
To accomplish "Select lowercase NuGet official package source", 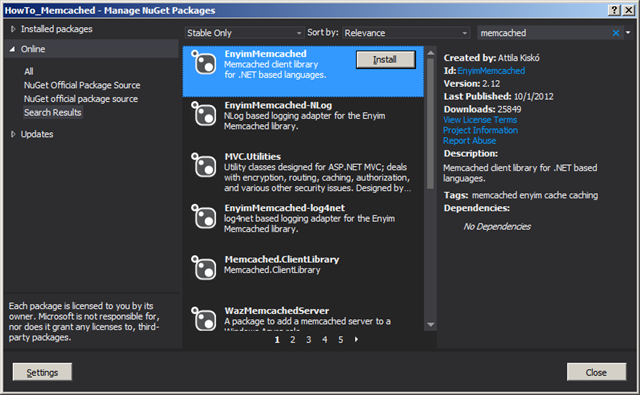I will [81, 99].
